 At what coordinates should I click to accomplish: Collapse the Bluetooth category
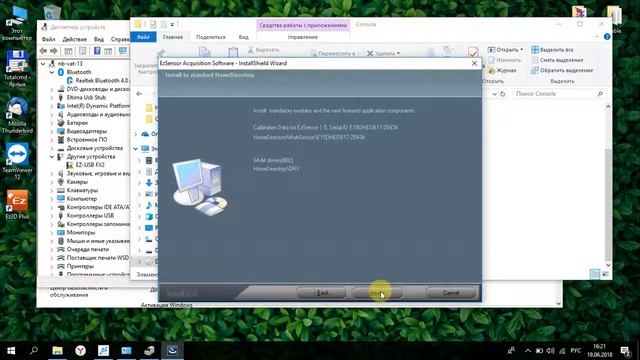(x=52, y=72)
